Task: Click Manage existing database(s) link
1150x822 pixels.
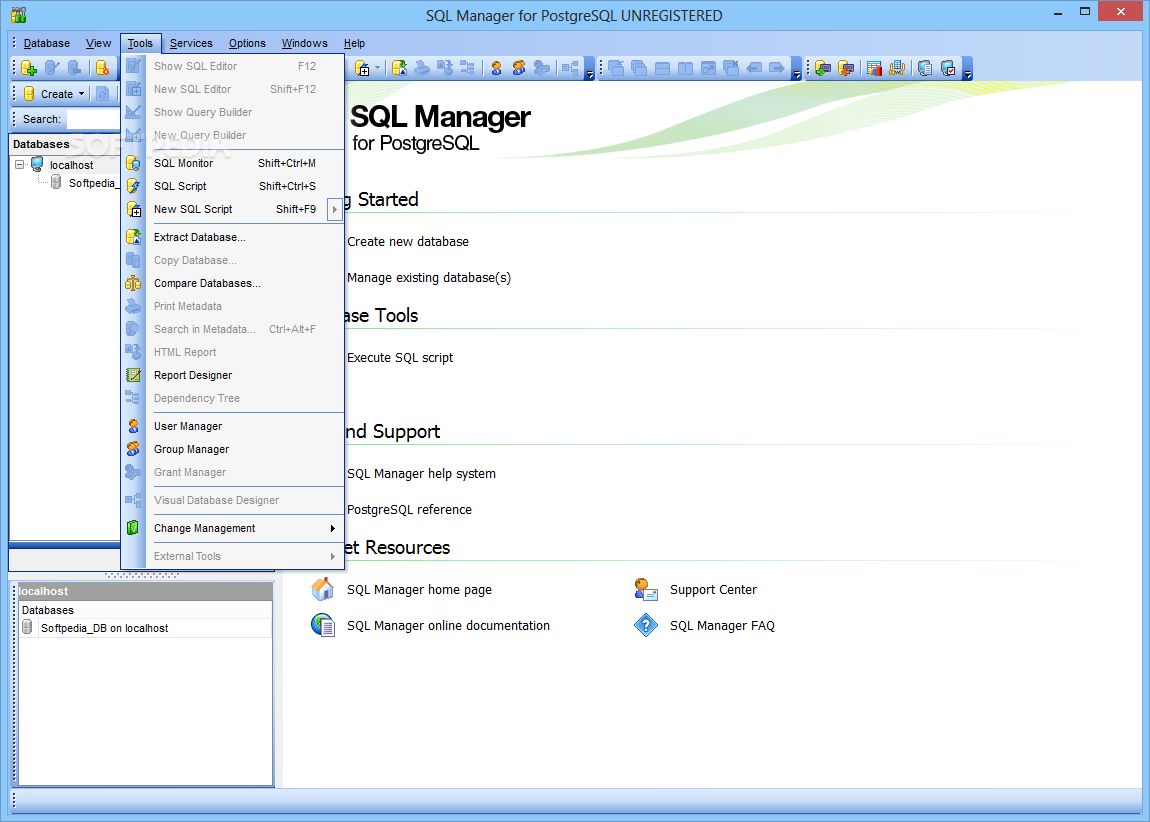Action: pyautogui.click(x=429, y=278)
